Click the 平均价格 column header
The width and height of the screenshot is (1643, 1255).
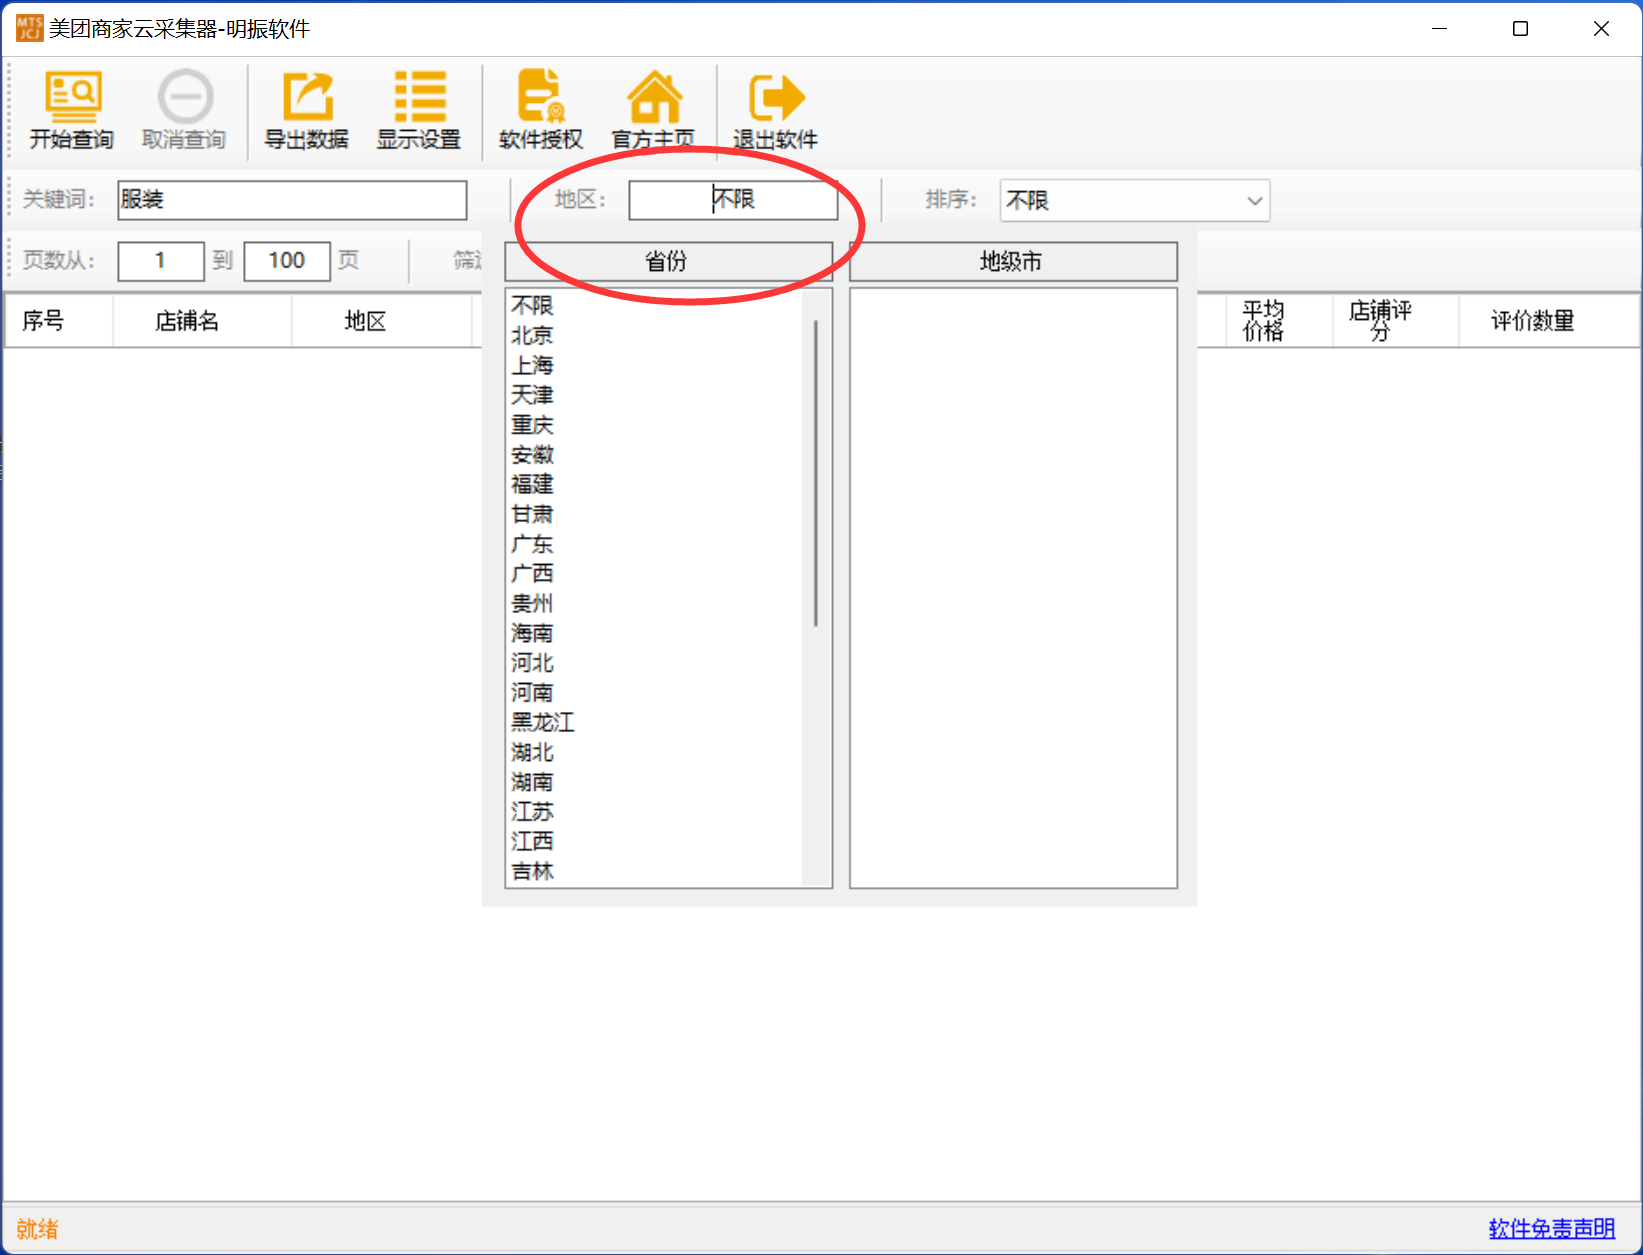click(1279, 321)
